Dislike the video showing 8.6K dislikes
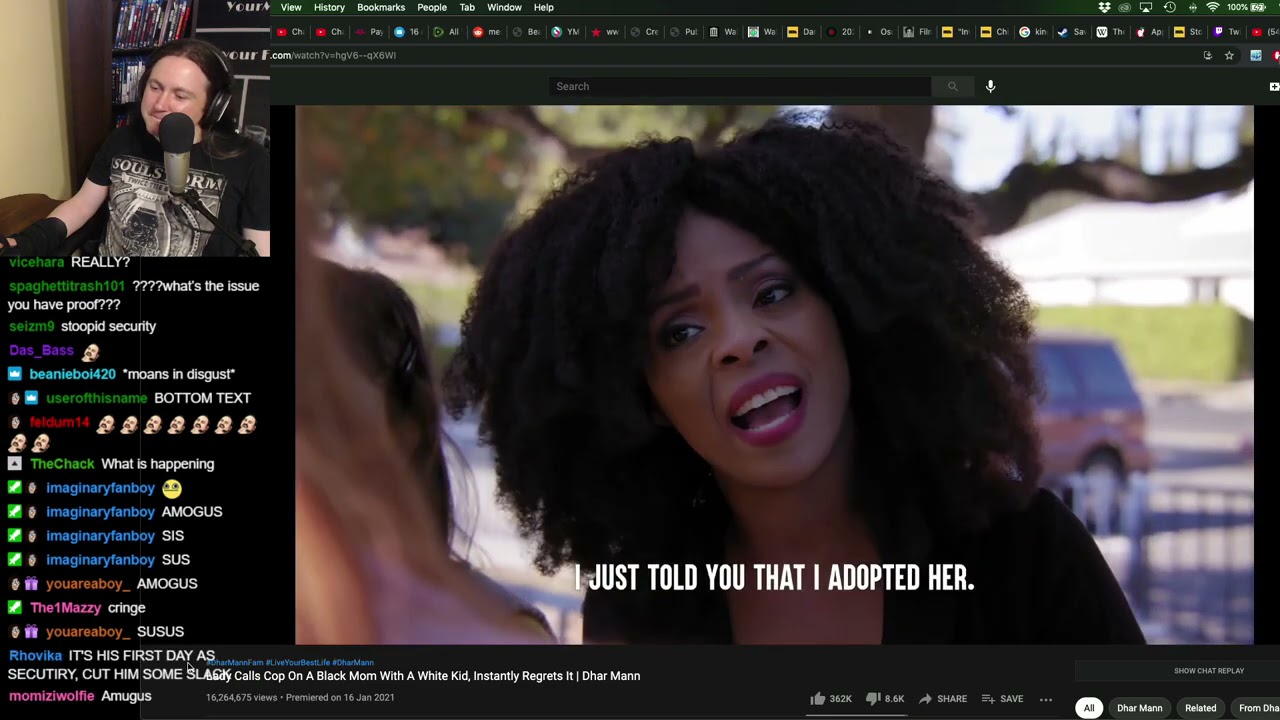The image size is (1280, 720). [884, 699]
